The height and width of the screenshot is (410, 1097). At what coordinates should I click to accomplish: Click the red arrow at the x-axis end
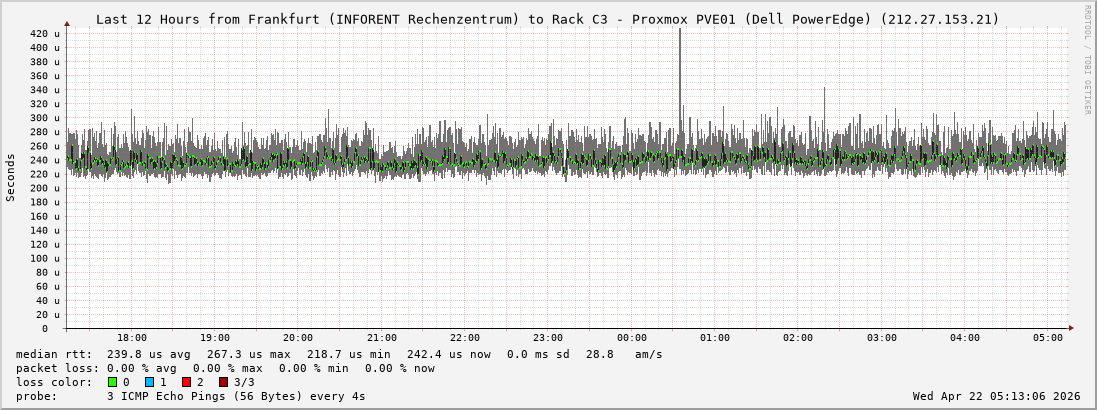coord(1070,328)
